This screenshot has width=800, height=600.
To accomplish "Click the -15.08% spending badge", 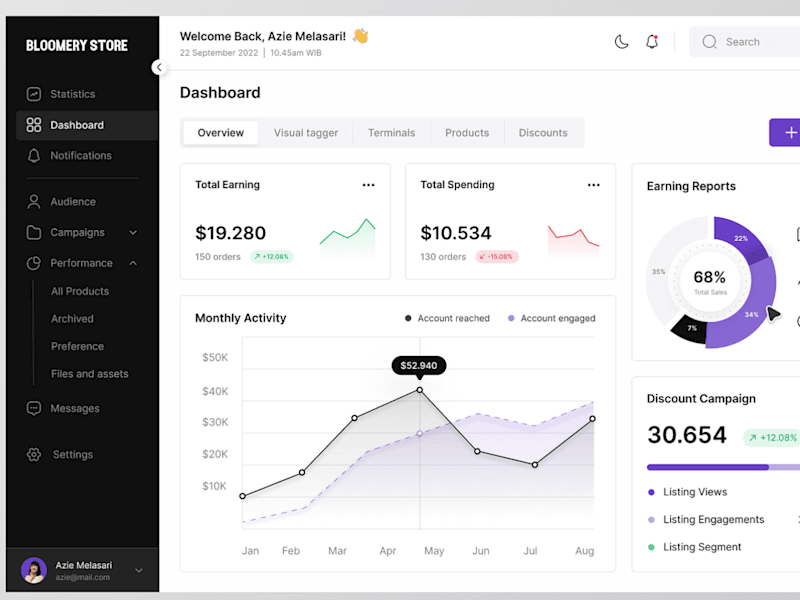I will (x=496, y=257).
